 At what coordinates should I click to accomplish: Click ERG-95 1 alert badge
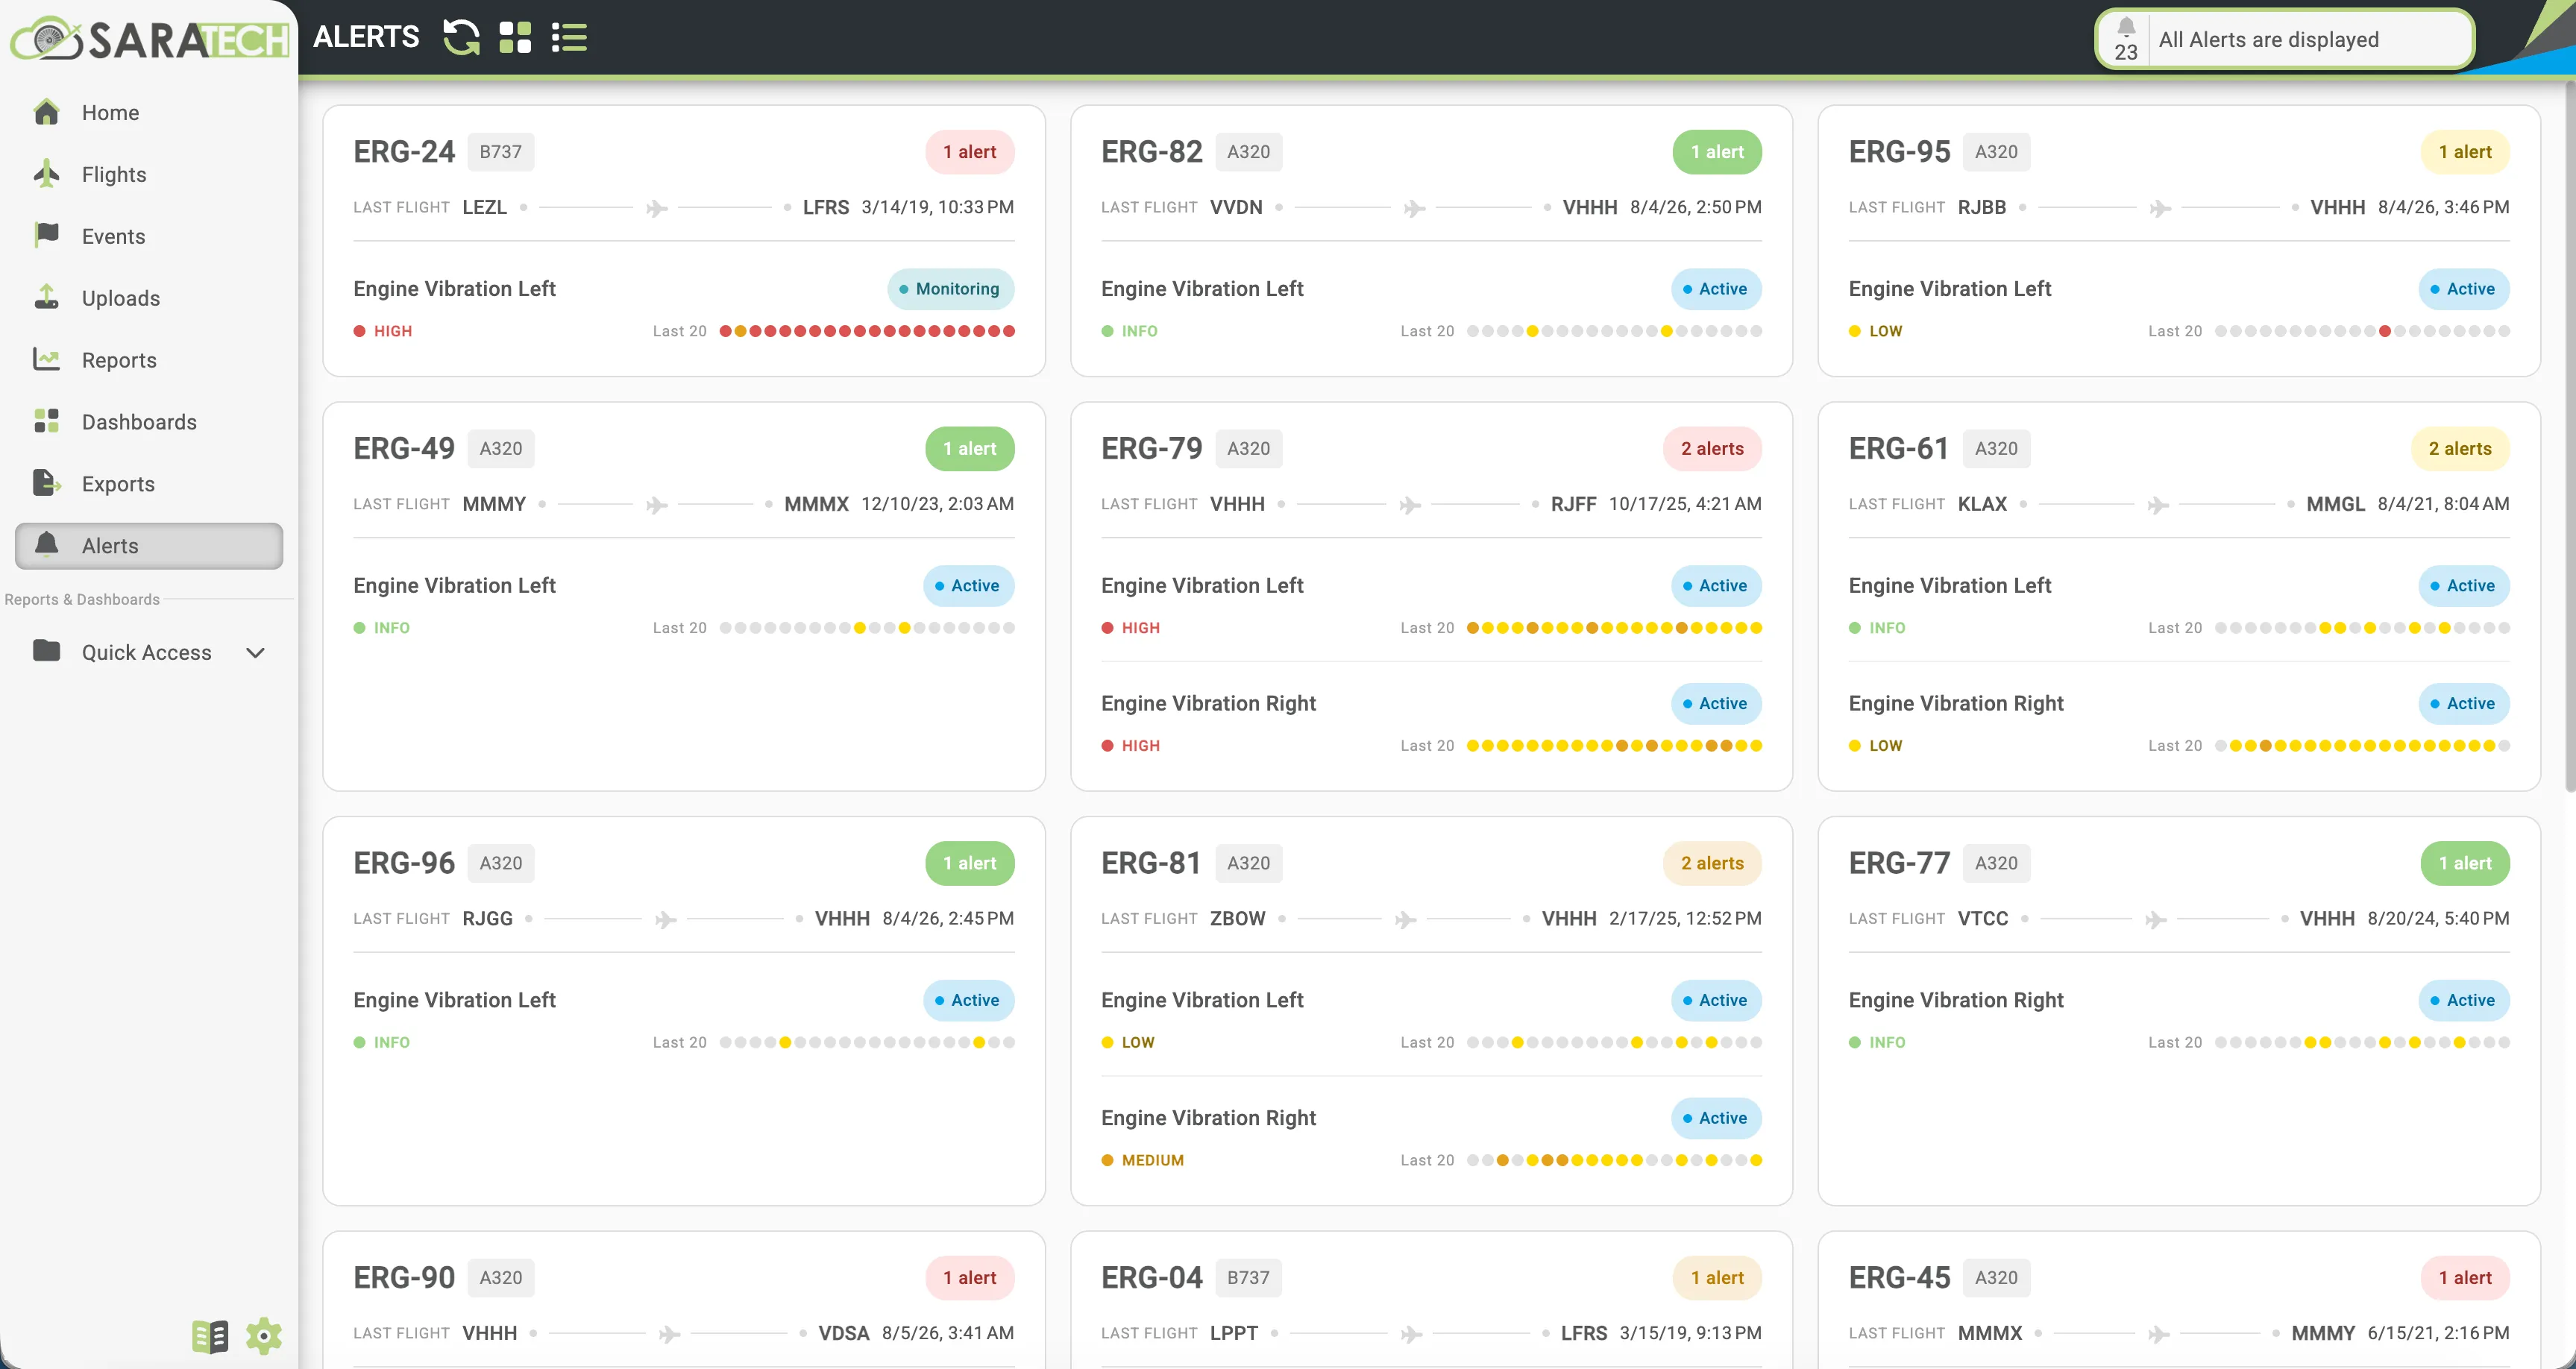coord(2465,152)
